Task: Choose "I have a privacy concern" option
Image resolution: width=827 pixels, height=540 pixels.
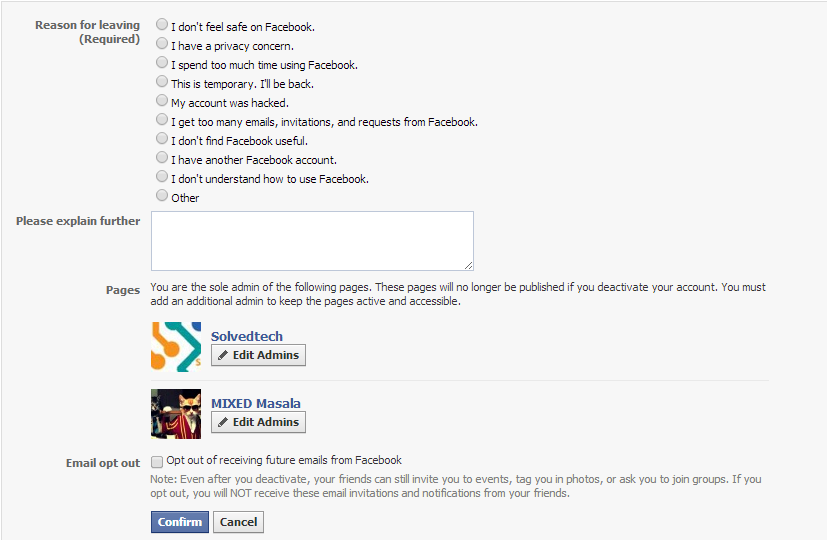Action: click(x=162, y=44)
